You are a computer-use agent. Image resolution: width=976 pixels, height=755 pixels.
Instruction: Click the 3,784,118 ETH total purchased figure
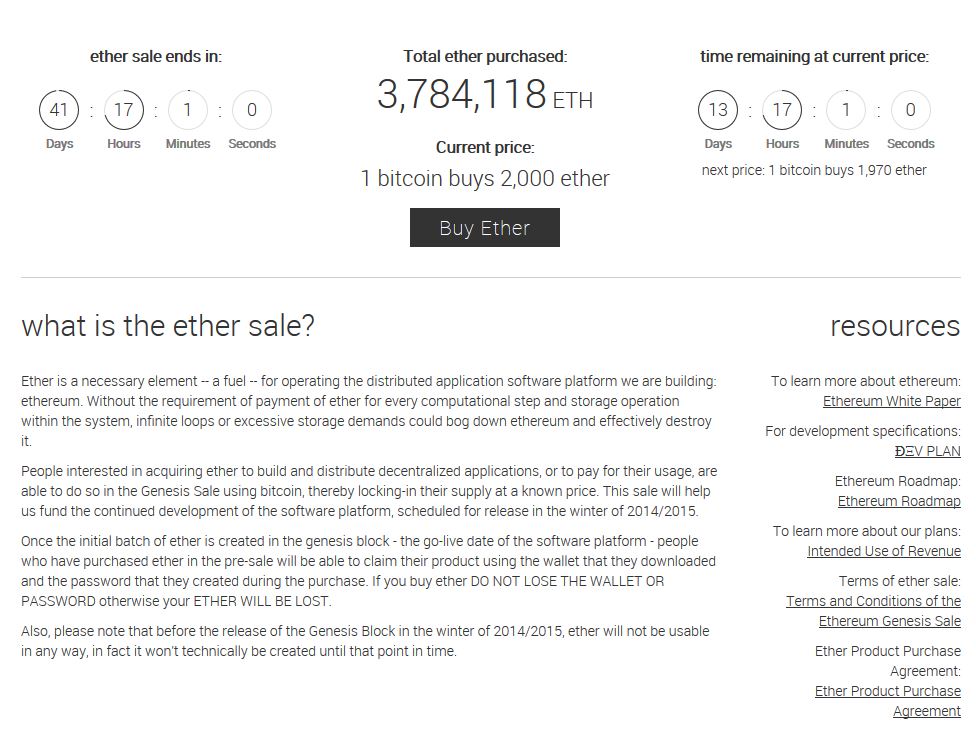click(484, 95)
